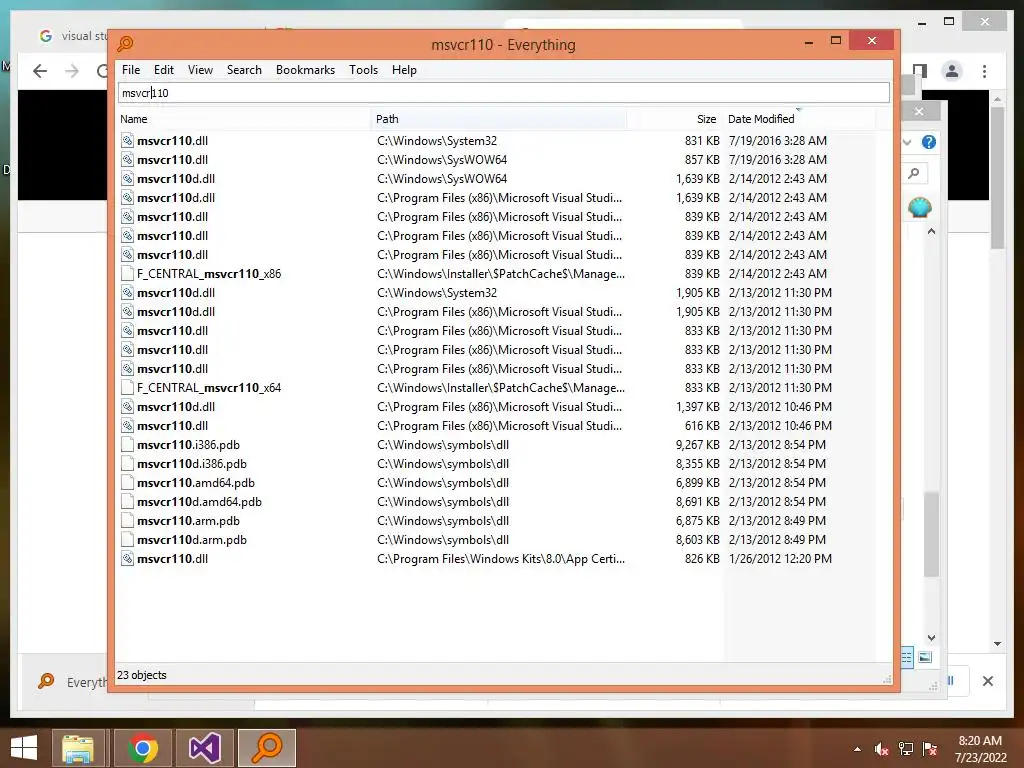The image size is (1024, 768).
Task: Click the 23 objects status bar text
Action: pos(142,675)
